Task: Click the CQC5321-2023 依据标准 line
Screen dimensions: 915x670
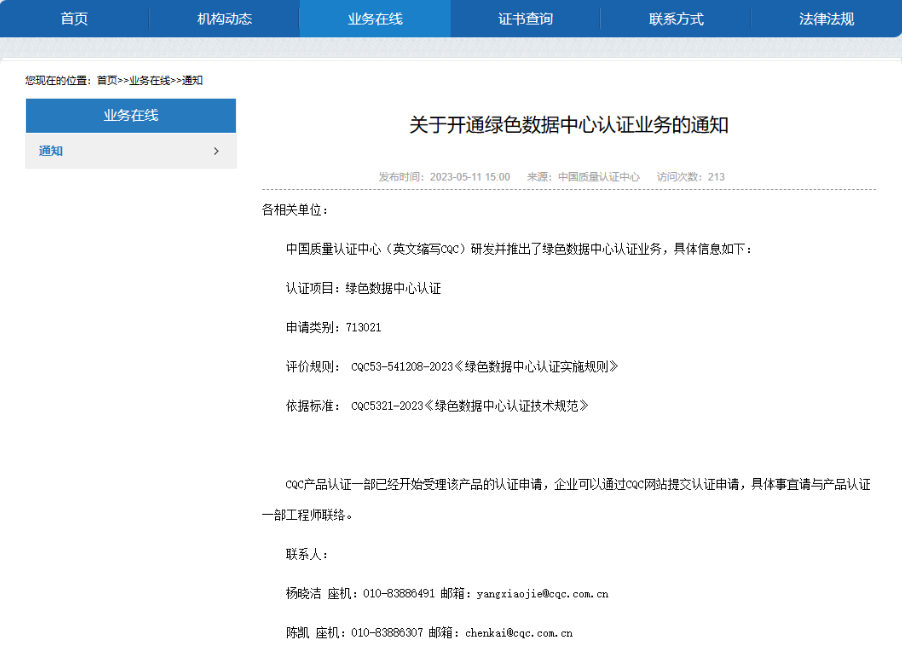Action: click(469, 406)
